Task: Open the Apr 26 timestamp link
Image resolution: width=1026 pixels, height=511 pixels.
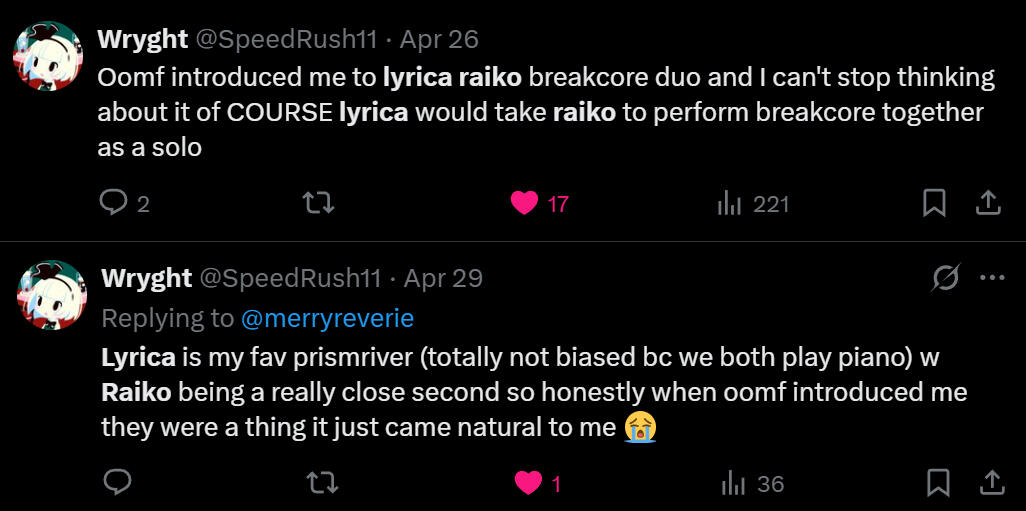Action: coord(439,39)
